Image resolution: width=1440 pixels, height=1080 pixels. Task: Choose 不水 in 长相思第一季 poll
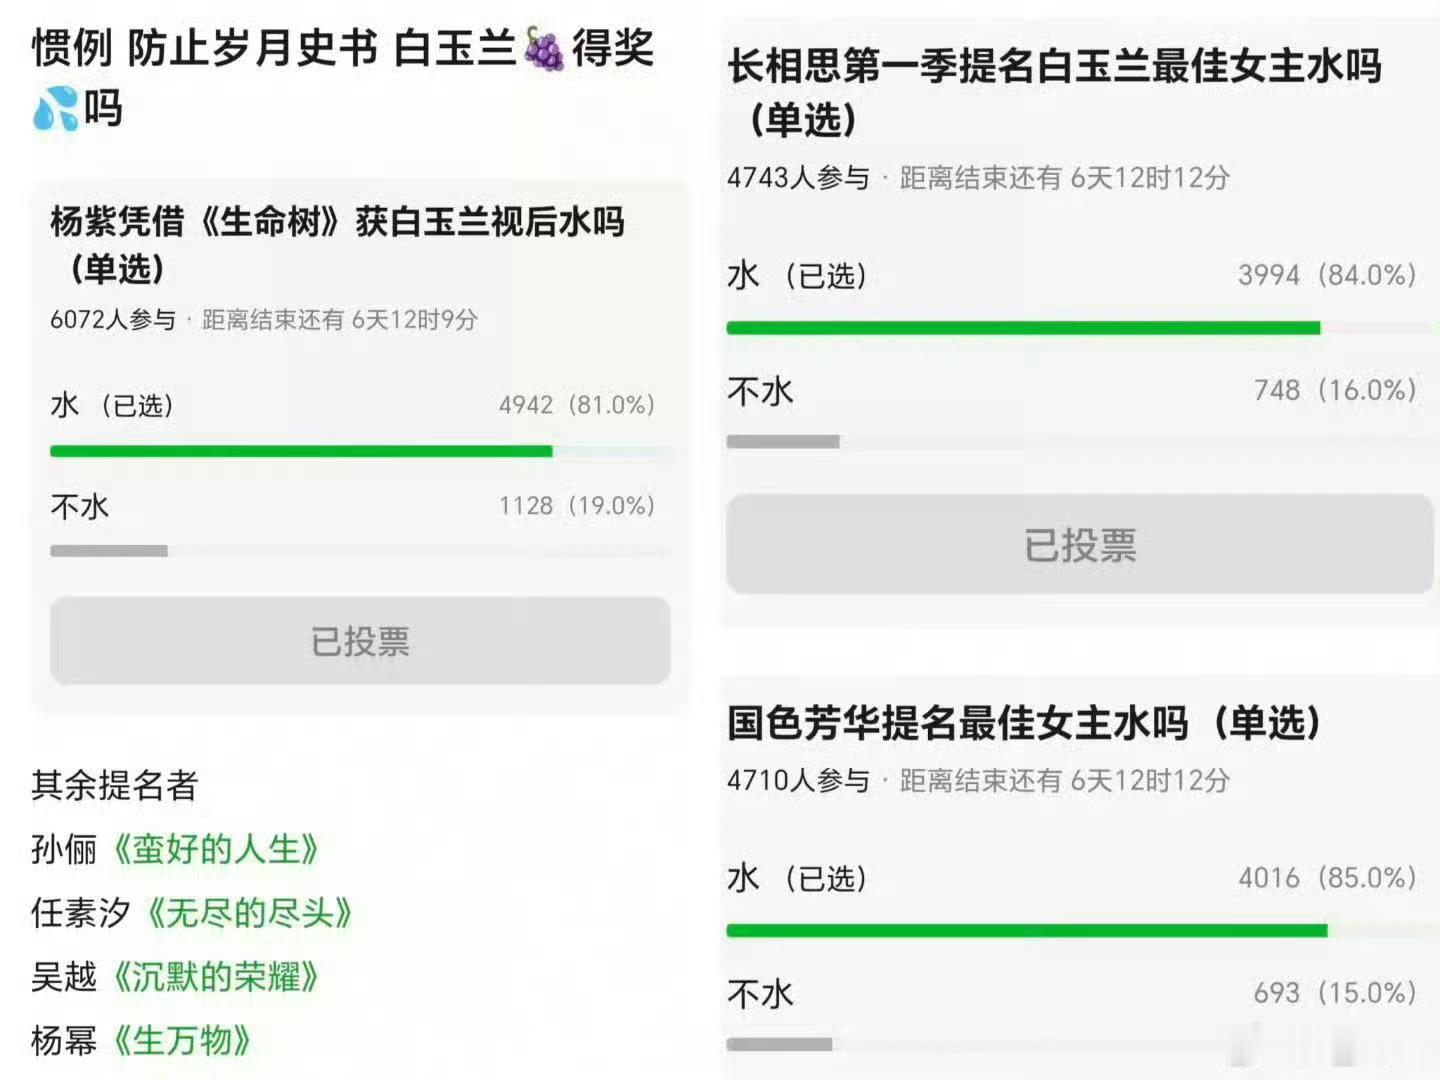tap(1072, 390)
